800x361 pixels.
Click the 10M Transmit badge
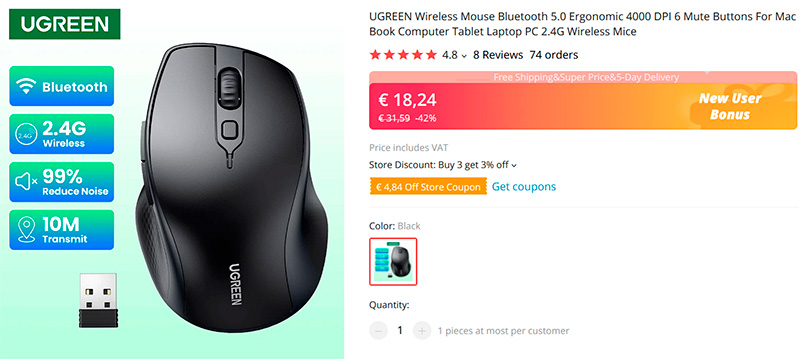click(61, 230)
